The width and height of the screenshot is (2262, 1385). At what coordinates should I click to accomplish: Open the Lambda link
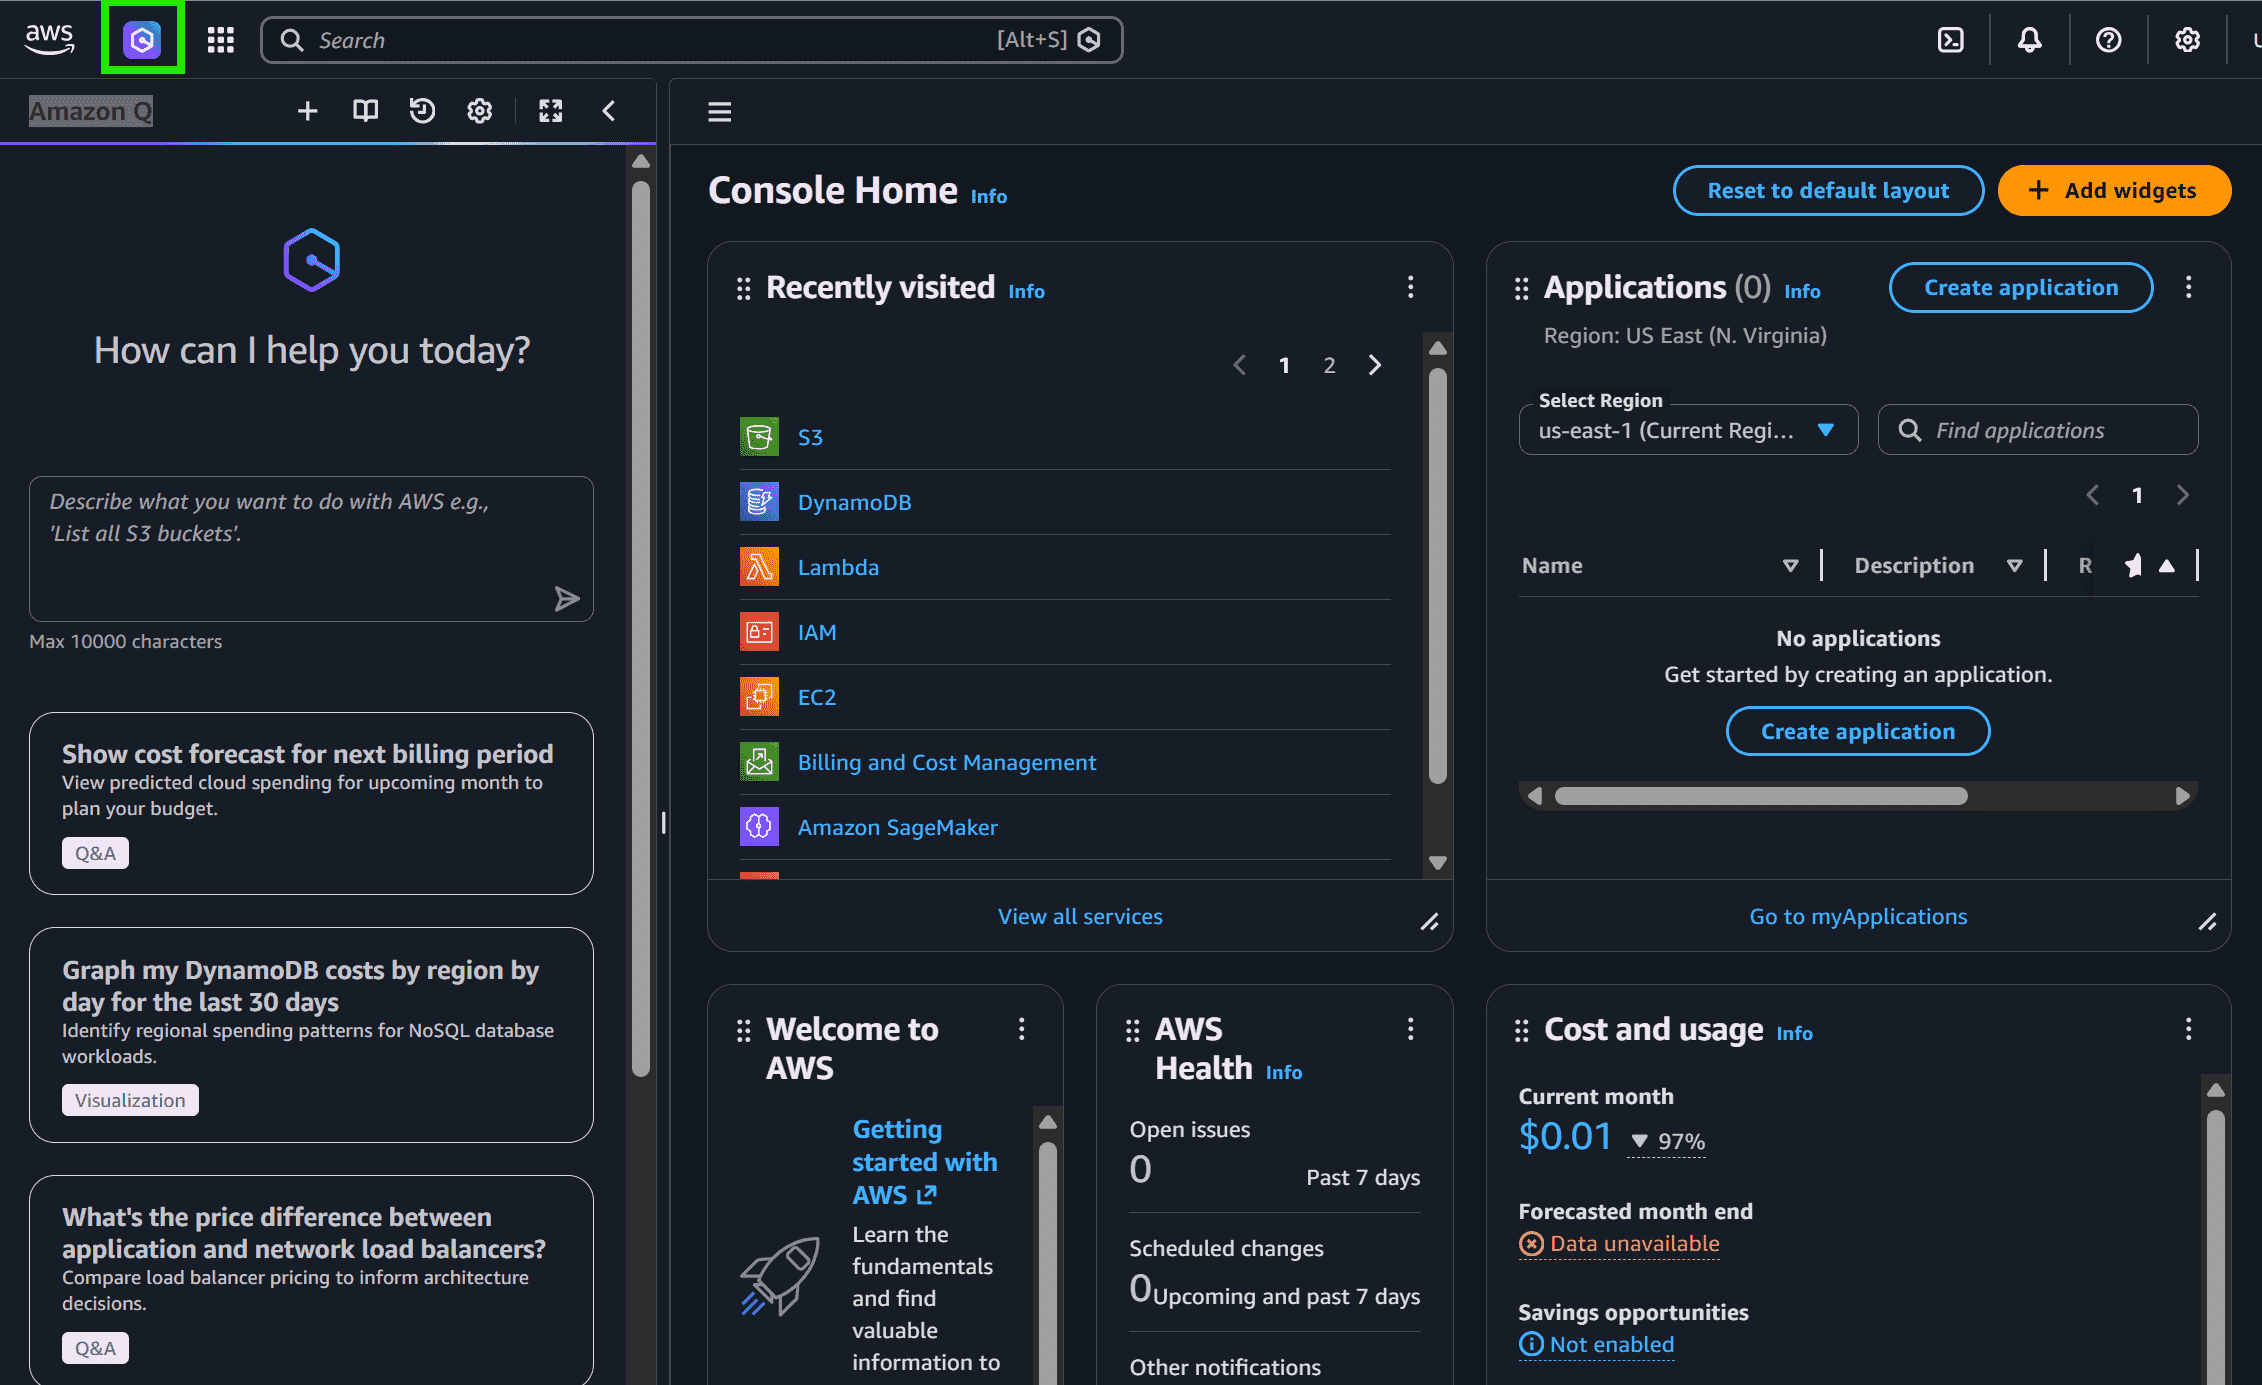[838, 567]
